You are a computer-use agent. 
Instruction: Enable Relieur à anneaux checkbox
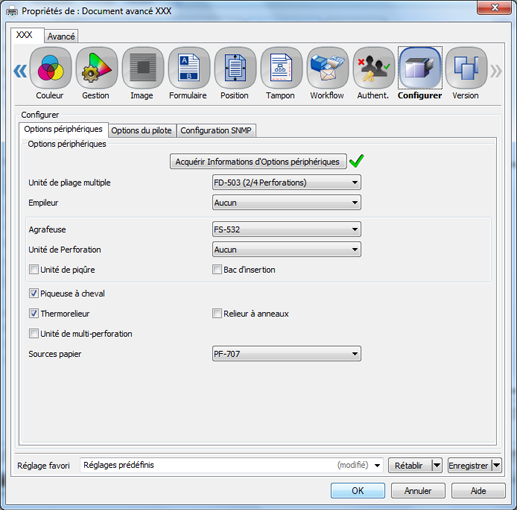click(217, 313)
